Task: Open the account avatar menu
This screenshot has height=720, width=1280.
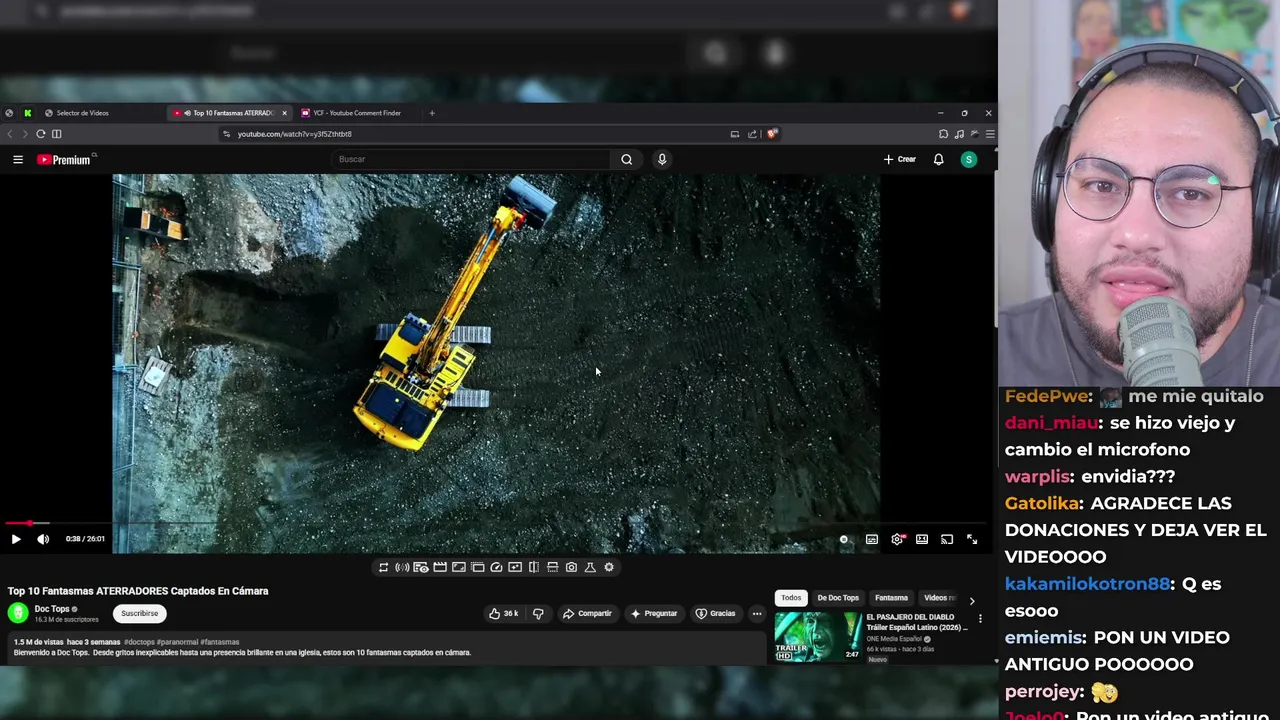Action: (x=968, y=159)
